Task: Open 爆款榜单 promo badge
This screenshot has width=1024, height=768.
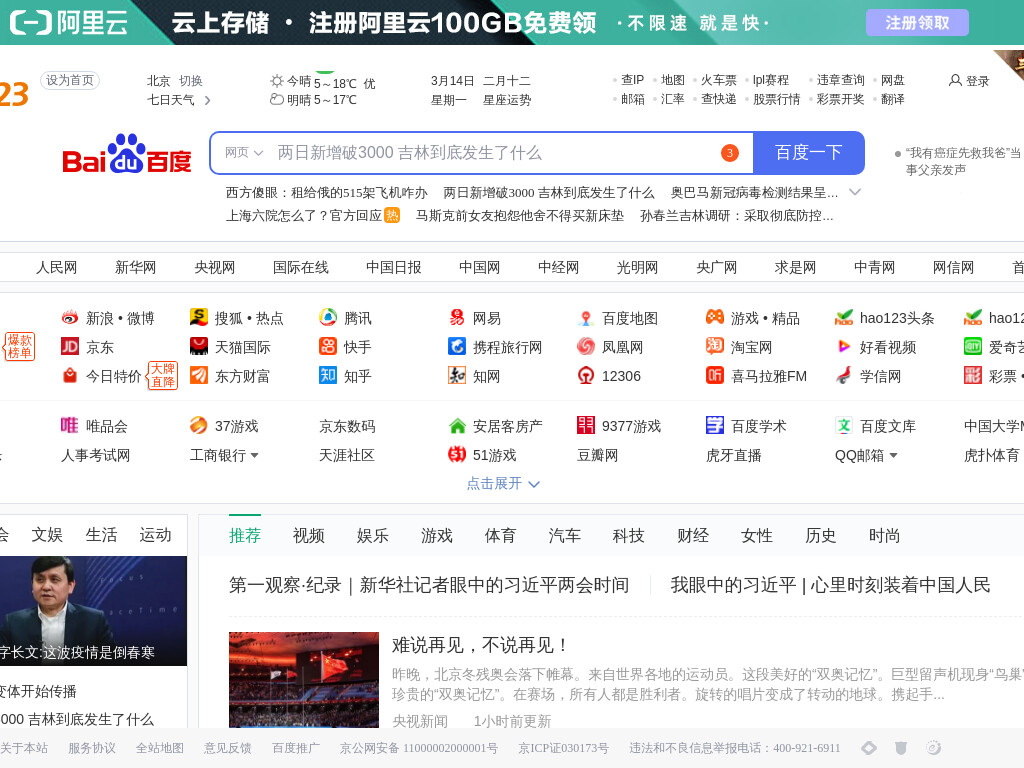Action: [20, 346]
